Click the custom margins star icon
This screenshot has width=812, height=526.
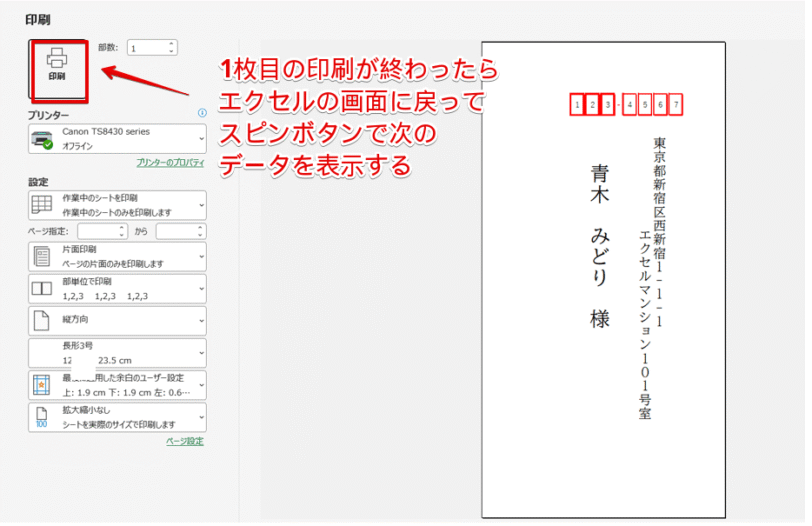coord(41,385)
